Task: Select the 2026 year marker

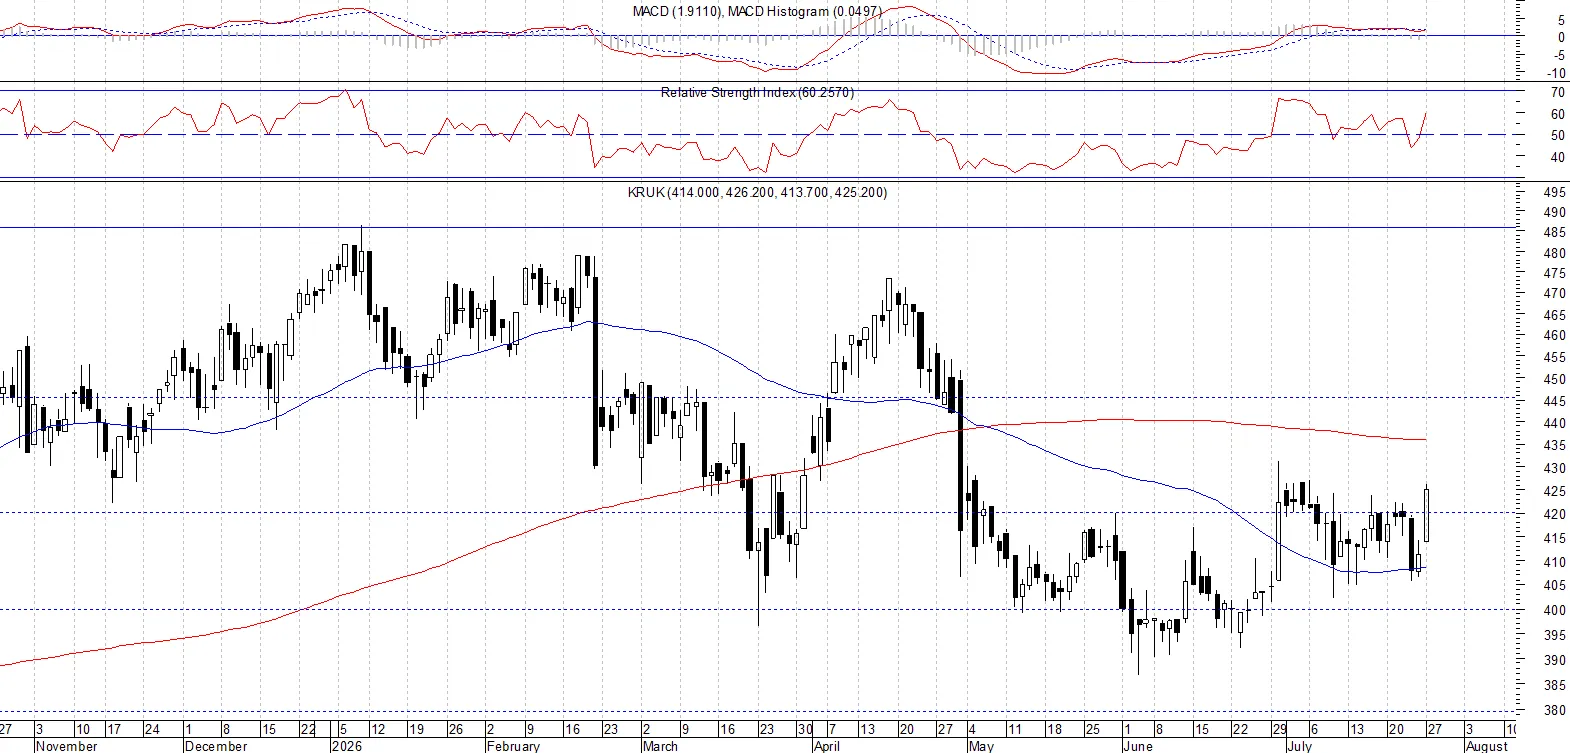Action: pyautogui.click(x=346, y=746)
